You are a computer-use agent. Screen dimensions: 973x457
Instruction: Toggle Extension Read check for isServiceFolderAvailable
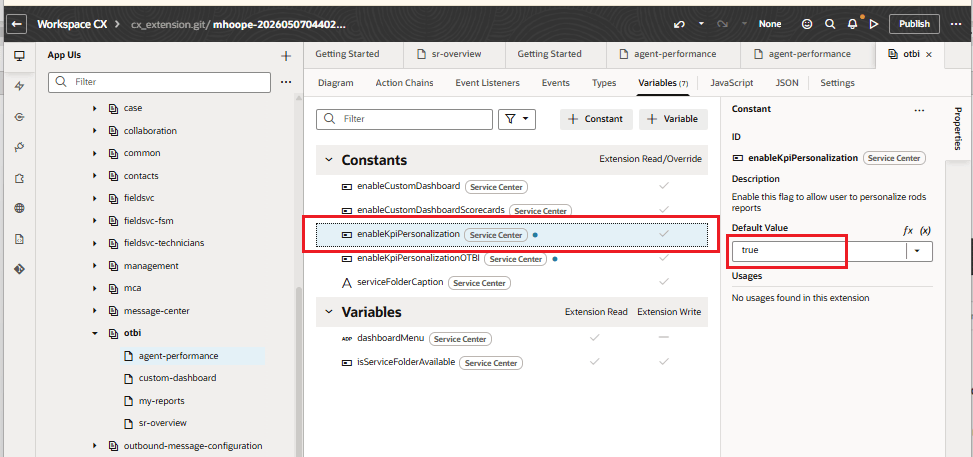[x=594, y=361]
